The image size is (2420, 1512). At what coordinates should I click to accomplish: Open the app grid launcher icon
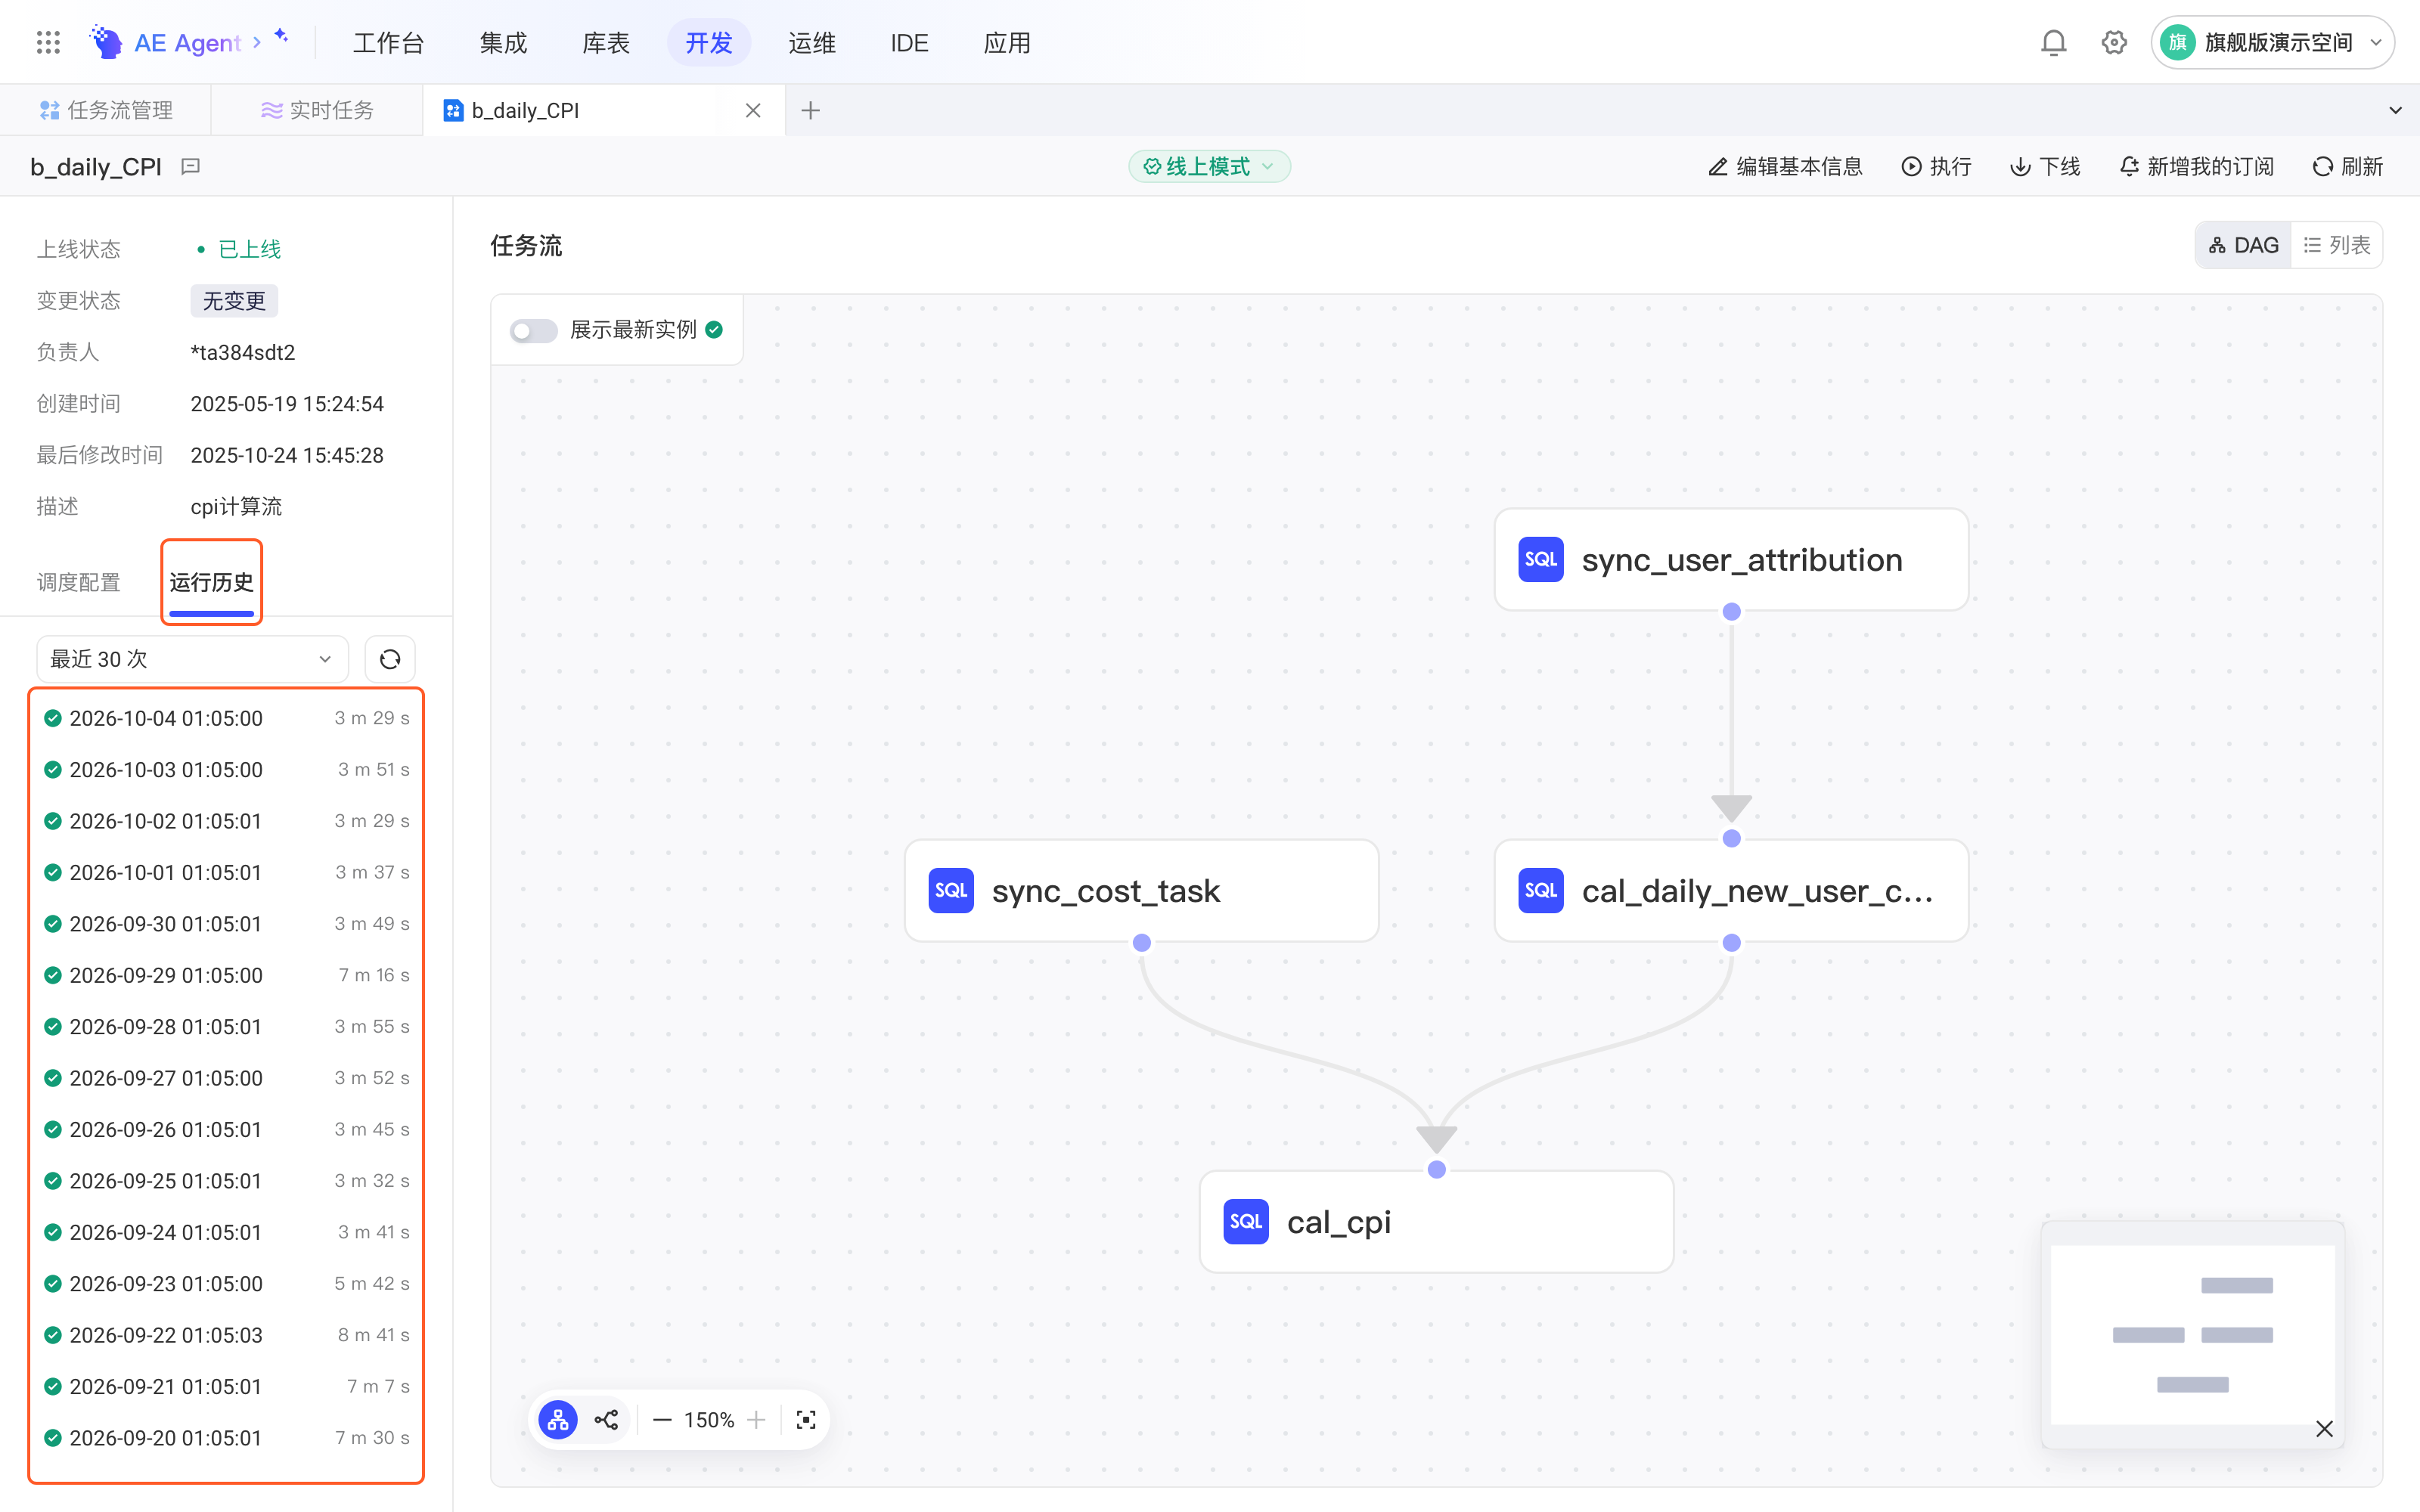tap(48, 42)
